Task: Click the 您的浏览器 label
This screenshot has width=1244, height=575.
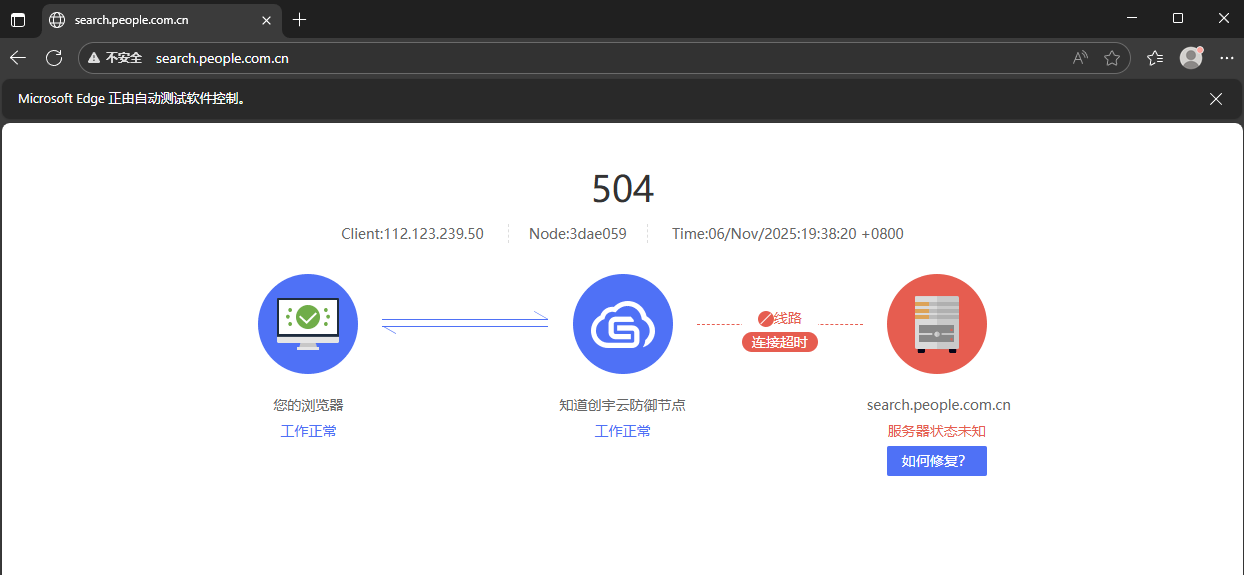Action: coord(308,405)
